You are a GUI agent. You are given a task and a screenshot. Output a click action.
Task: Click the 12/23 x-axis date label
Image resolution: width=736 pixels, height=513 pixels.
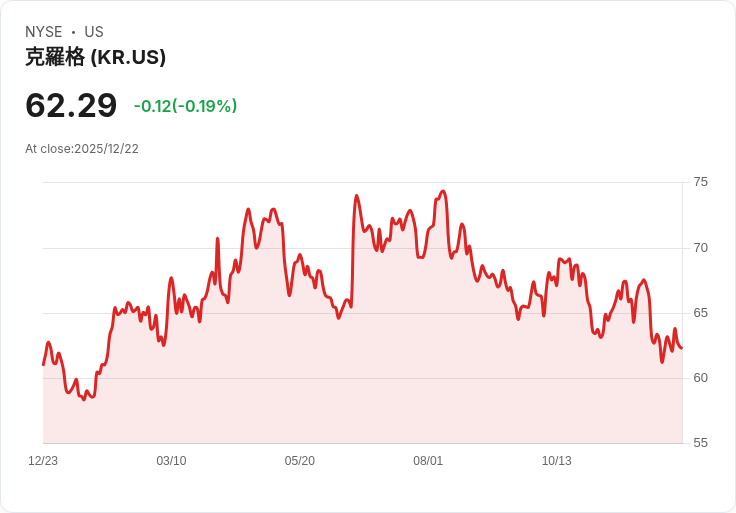43,461
